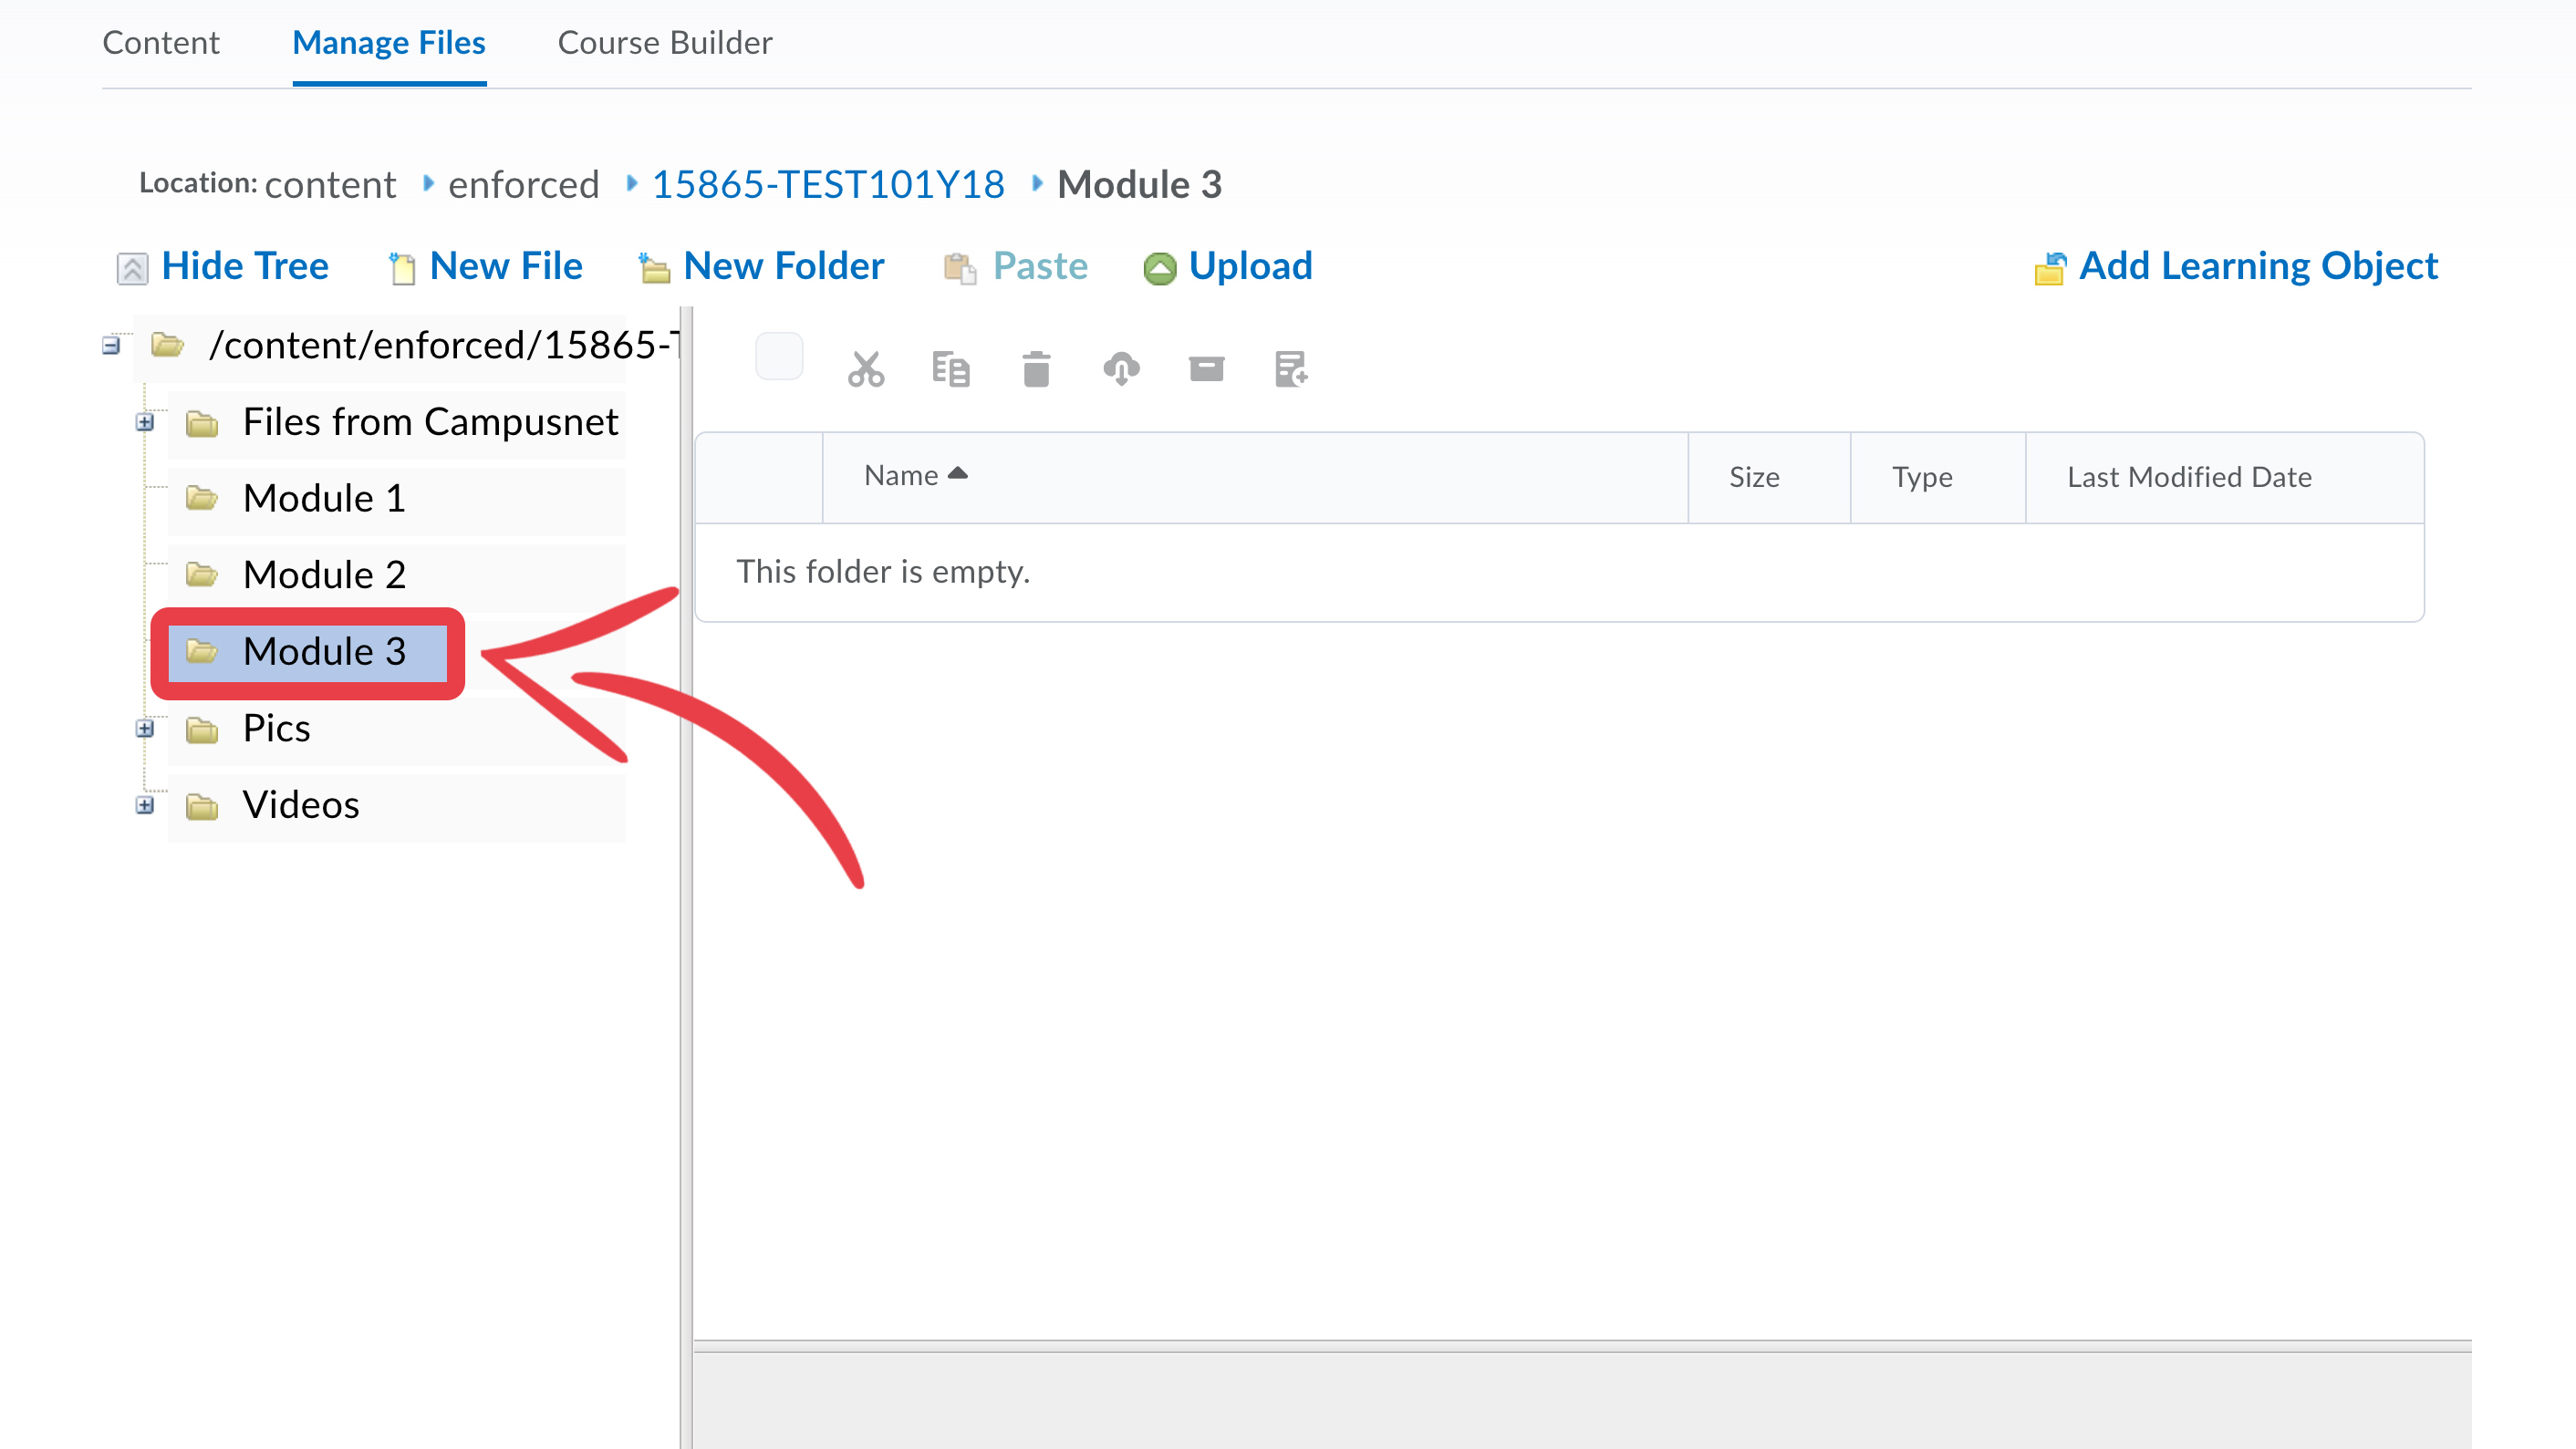This screenshot has width=2576, height=1449.
Task: Expand the Files from Campusnet folder
Action: pyautogui.click(x=145, y=423)
